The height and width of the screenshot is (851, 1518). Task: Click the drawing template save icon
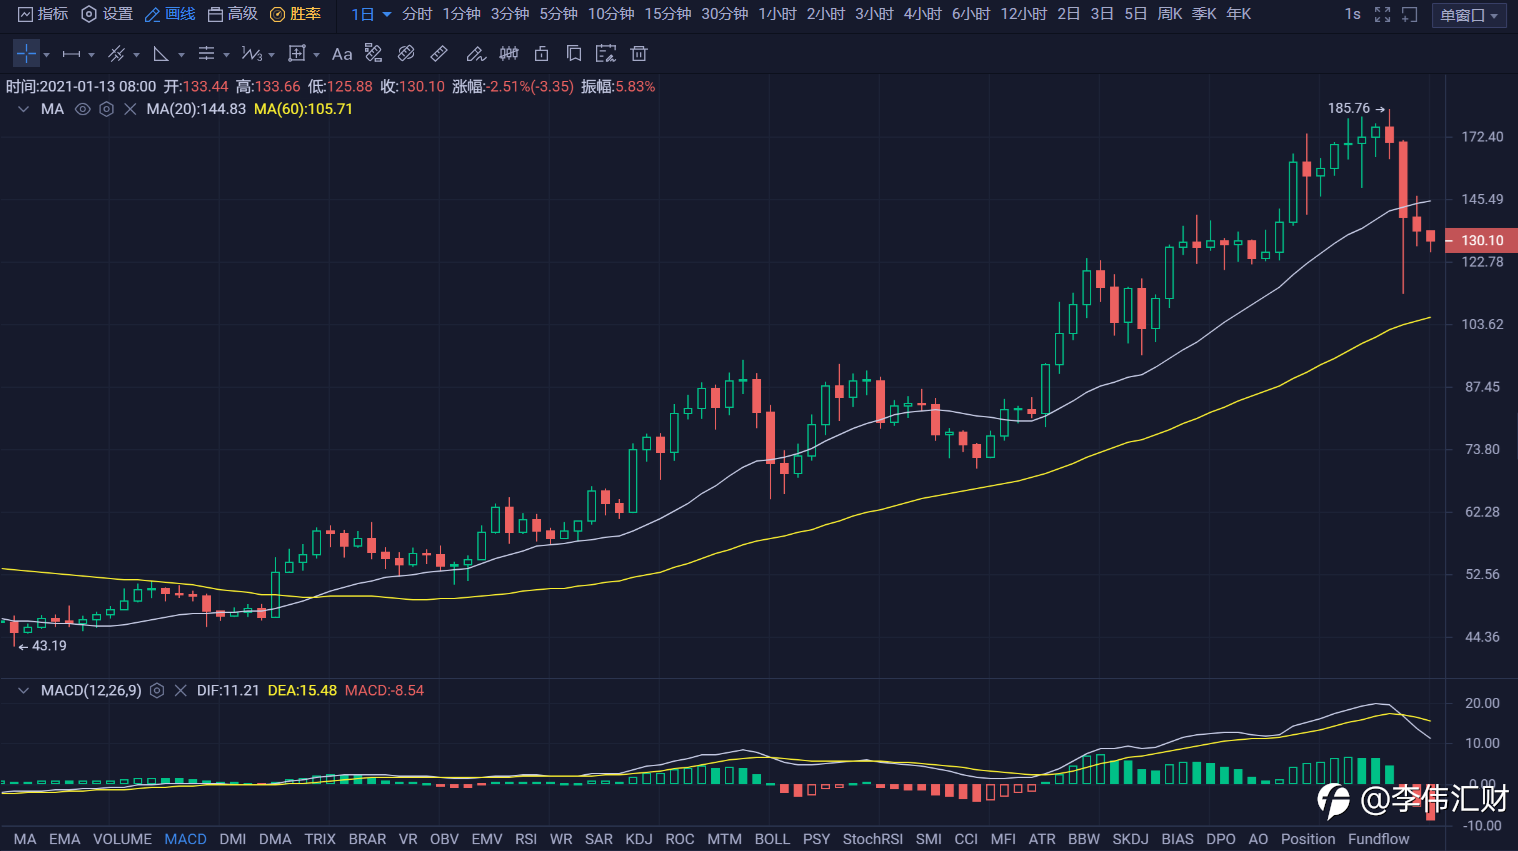pos(606,54)
